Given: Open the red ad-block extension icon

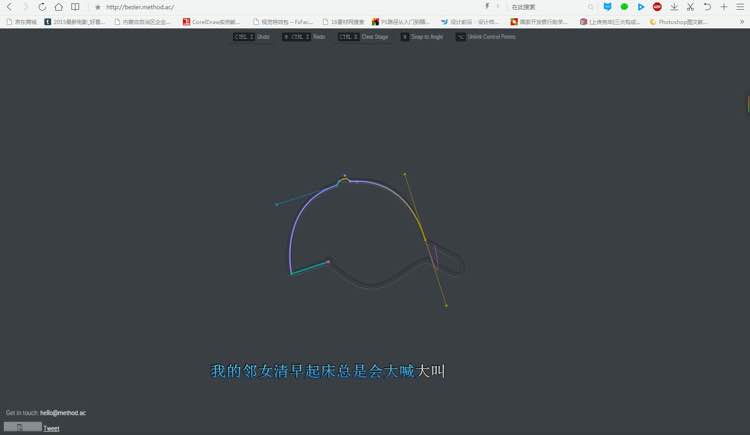Looking at the screenshot, I should pos(657,7).
